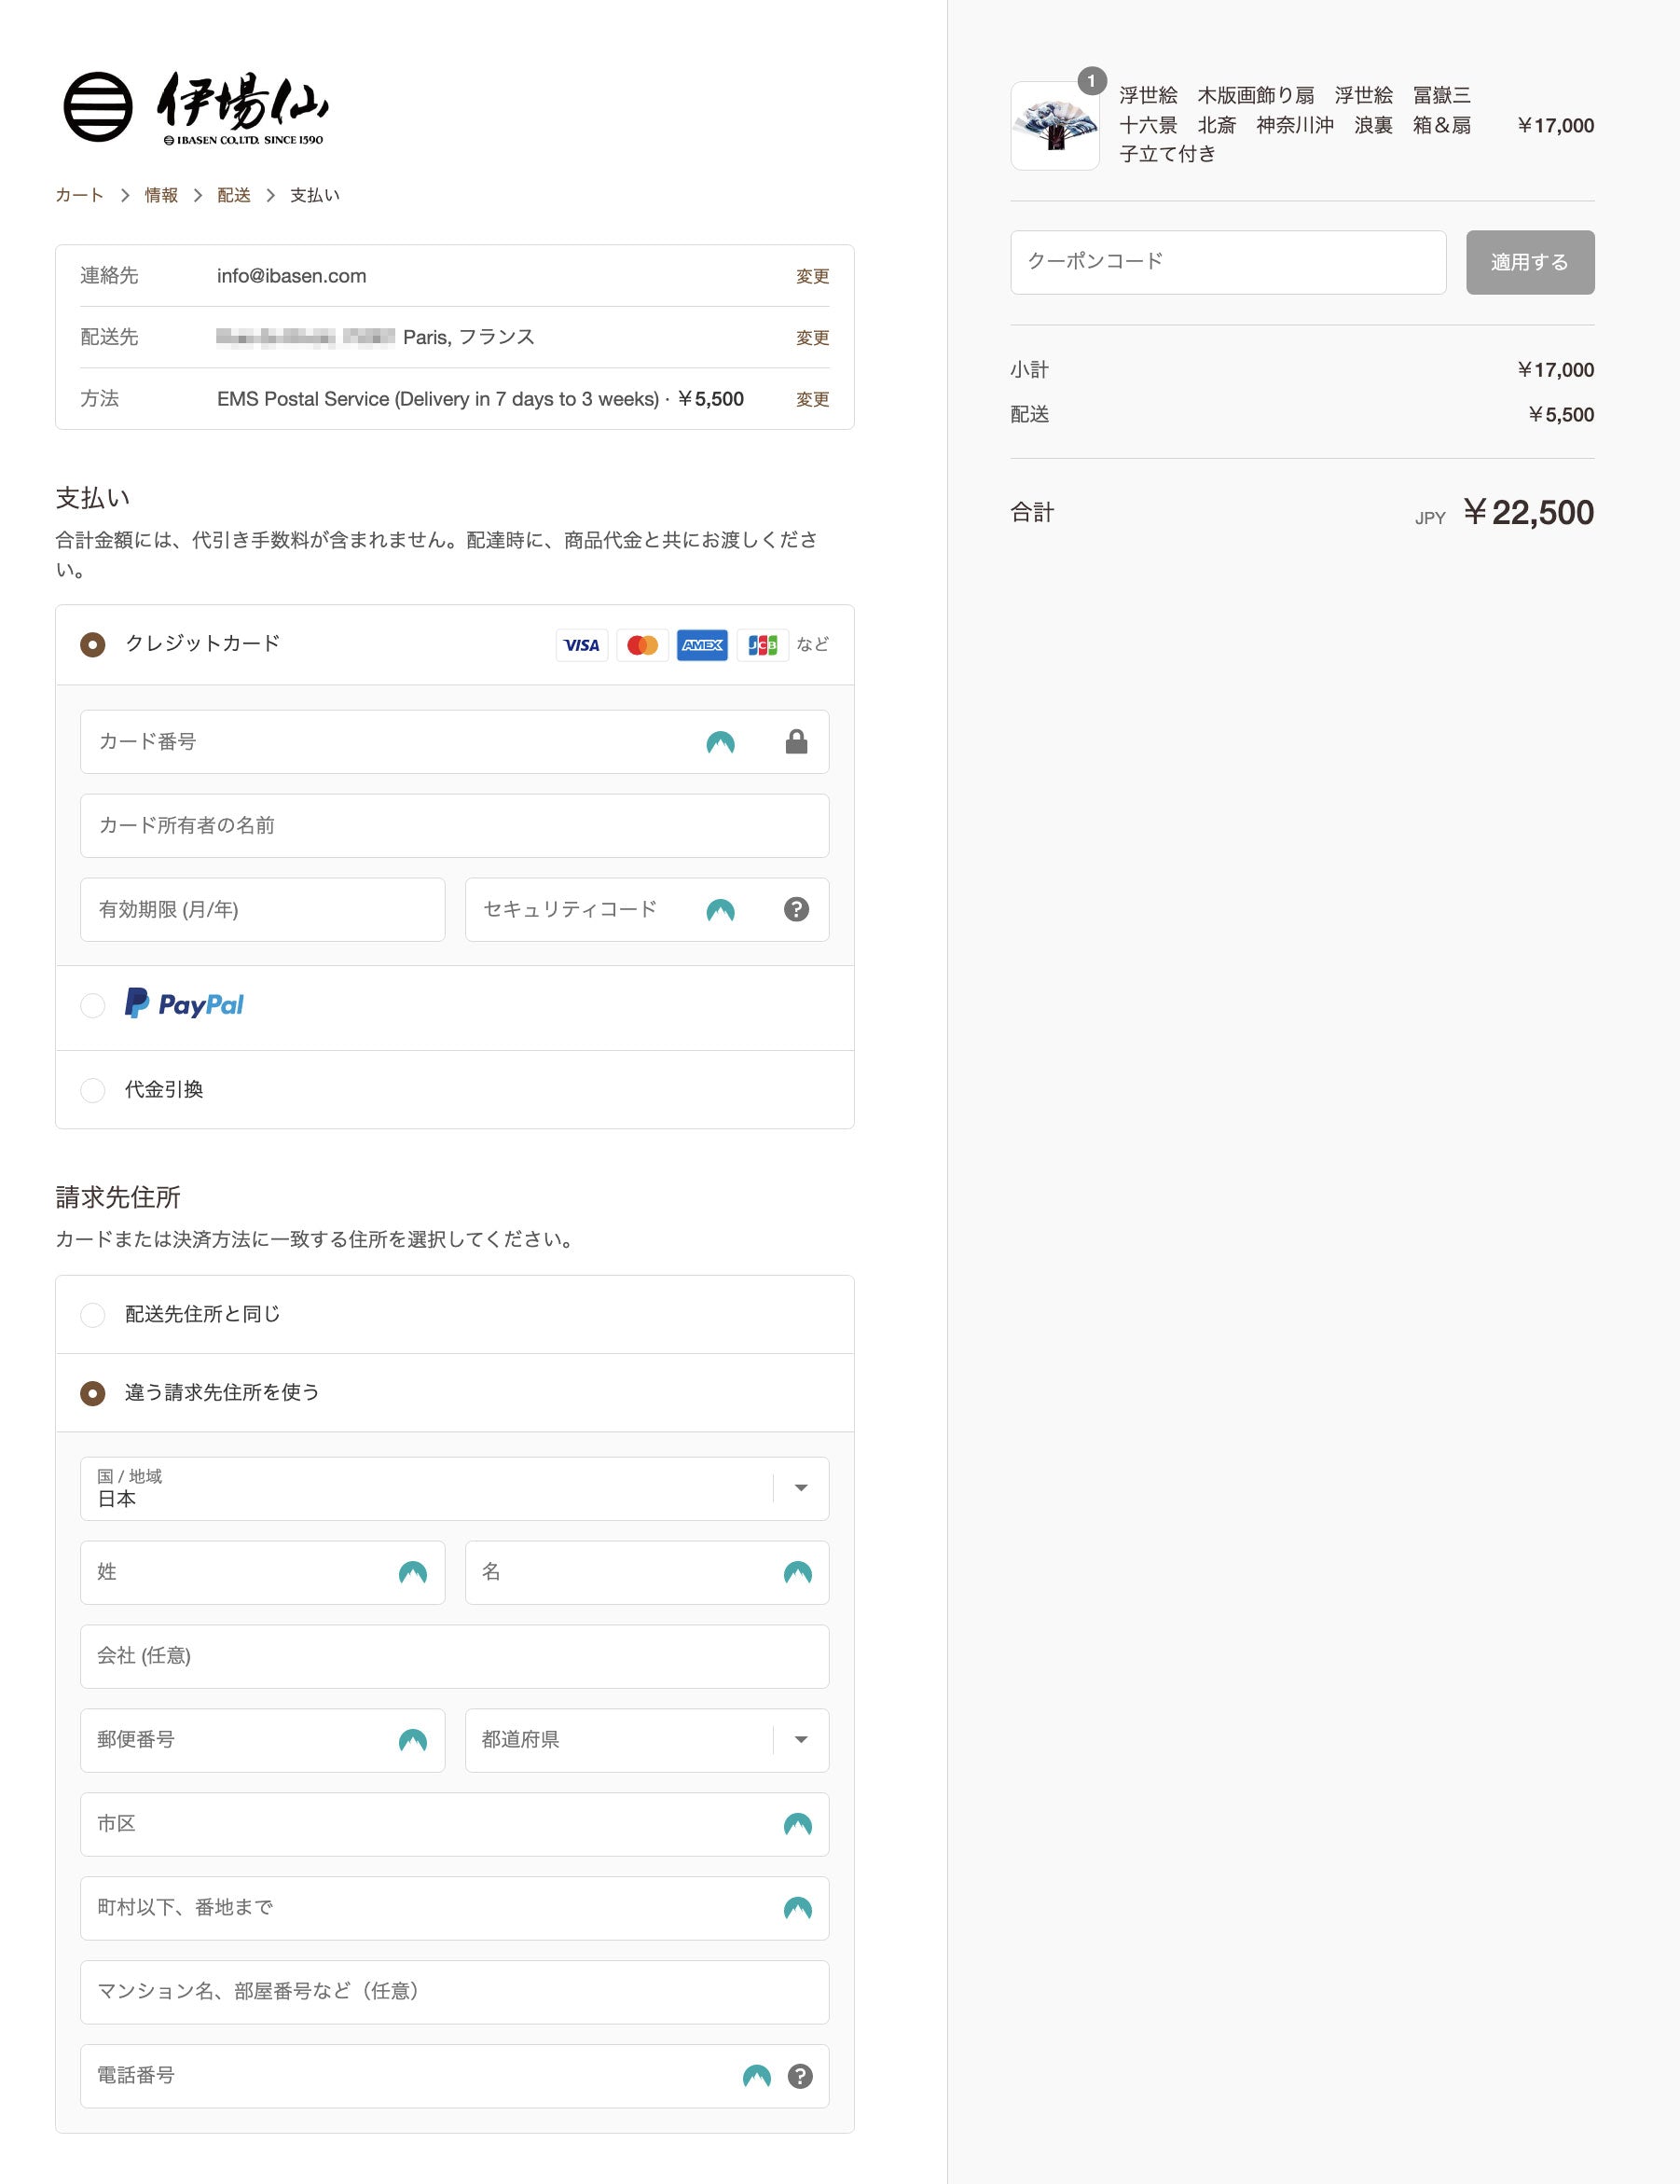1680x2184 pixels.
Task: Open the 都道府県 prefecture dropdown
Action: [647, 1741]
